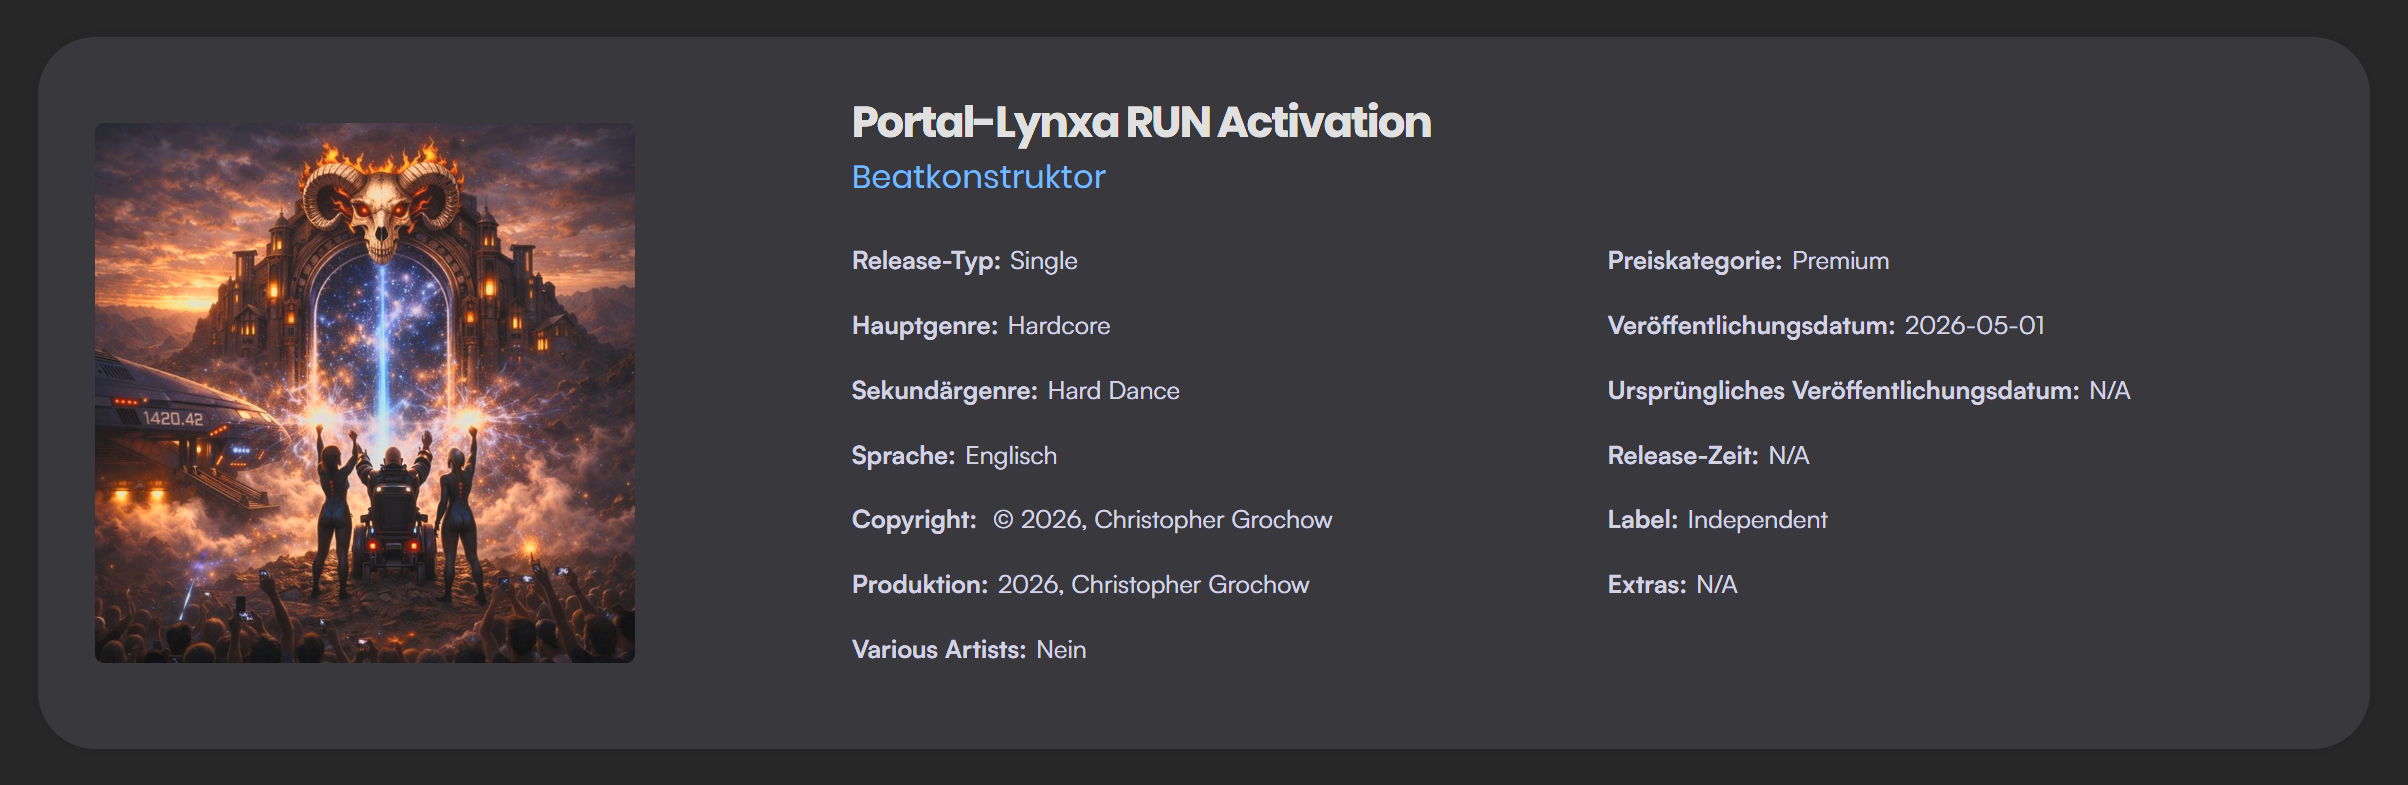This screenshot has height=785, width=2408.
Task: Click the Release-Typ field label
Action: [x=925, y=261]
